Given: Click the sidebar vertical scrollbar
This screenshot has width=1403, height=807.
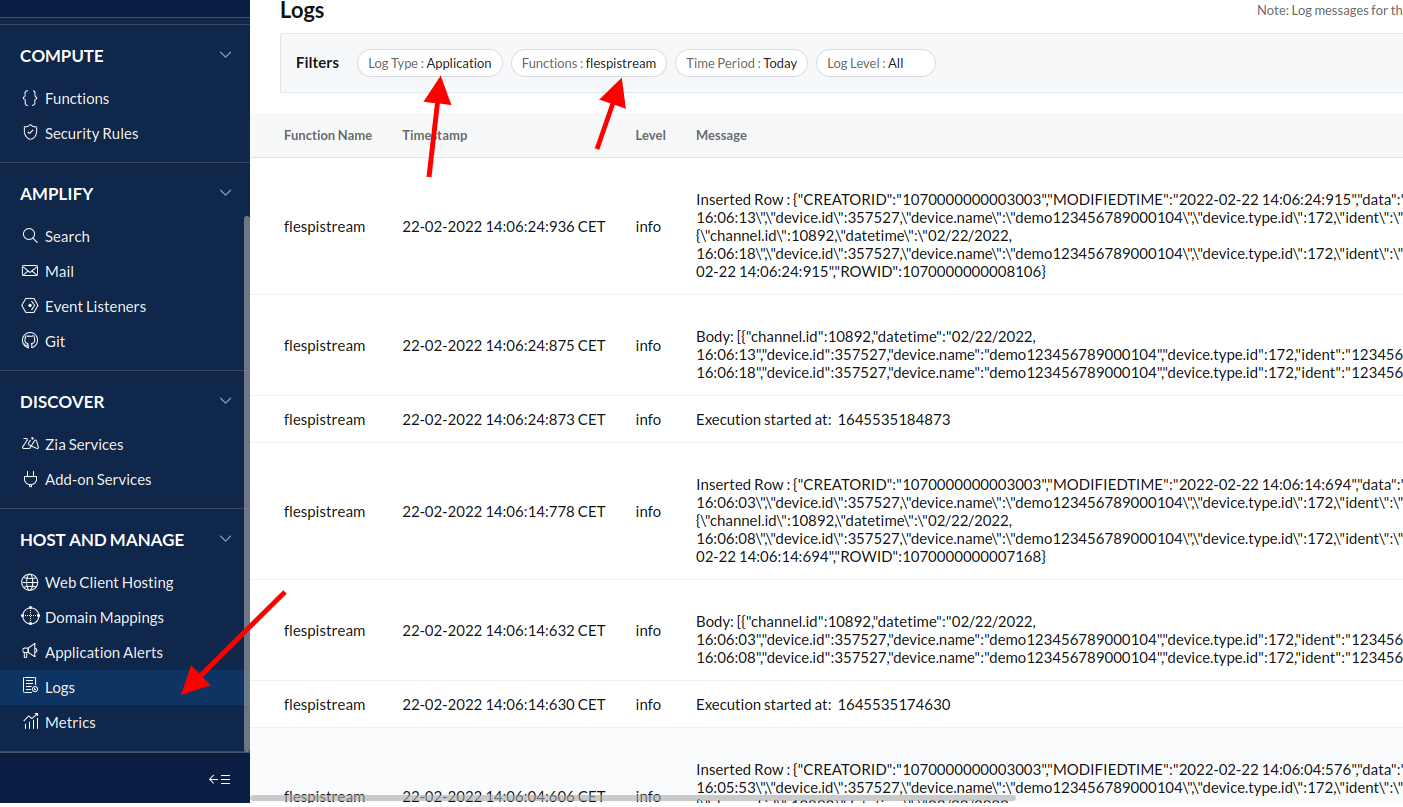Looking at the screenshot, I should 246,483.
